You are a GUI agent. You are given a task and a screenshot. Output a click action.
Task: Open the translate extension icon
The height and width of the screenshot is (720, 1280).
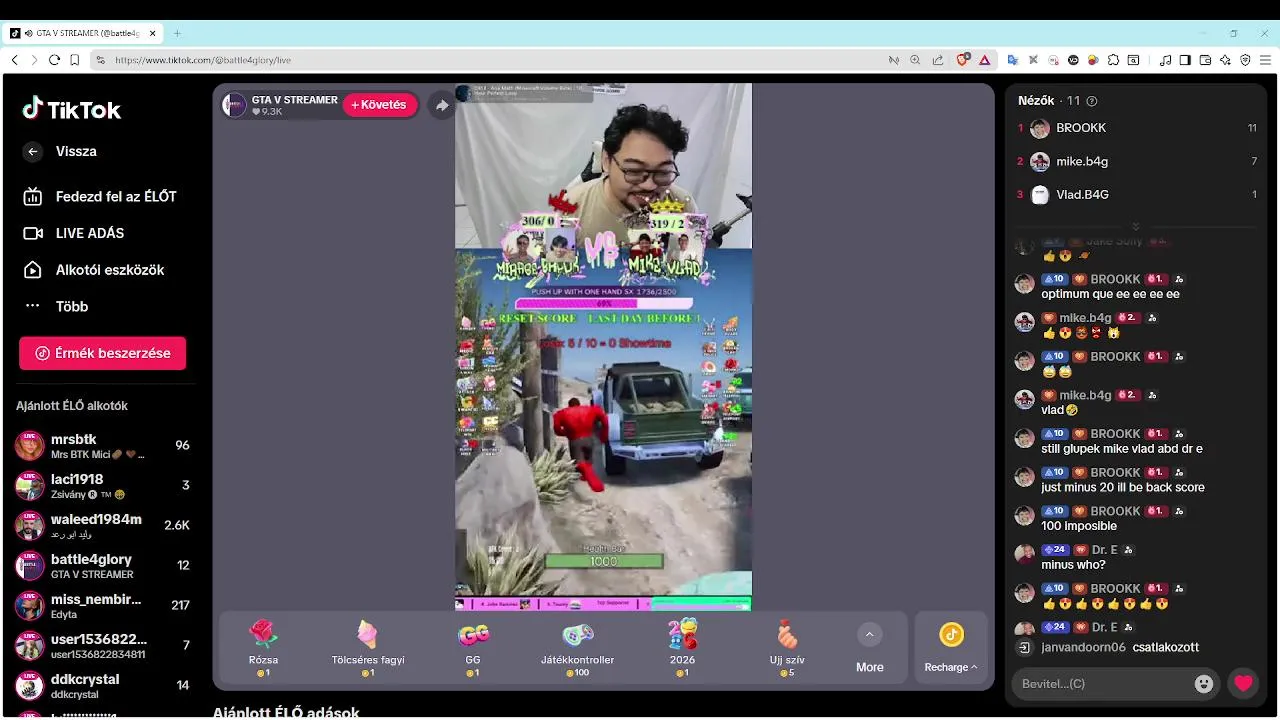1012,60
